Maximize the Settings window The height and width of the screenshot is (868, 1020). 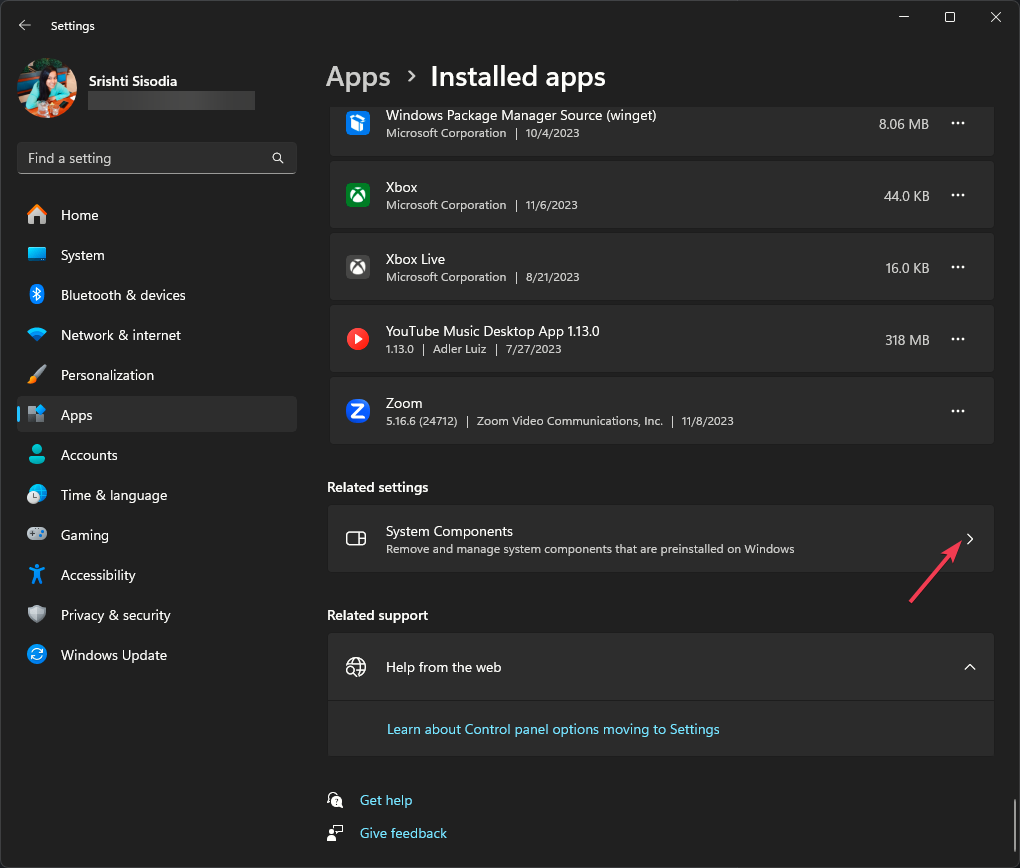point(950,18)
